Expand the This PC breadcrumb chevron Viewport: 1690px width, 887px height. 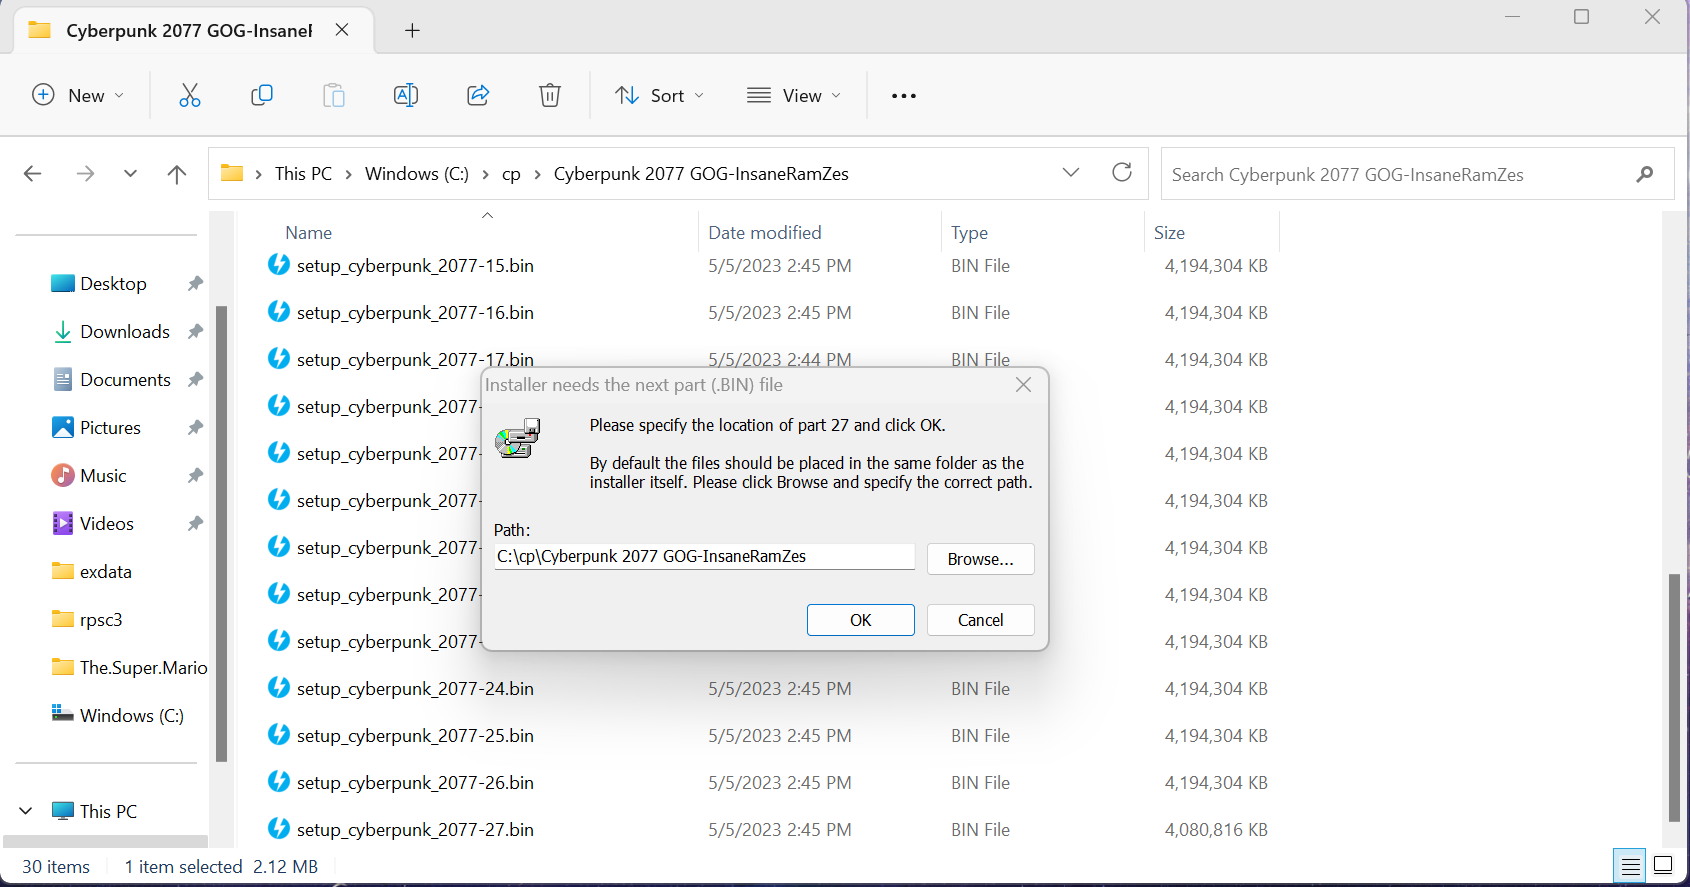349,174
